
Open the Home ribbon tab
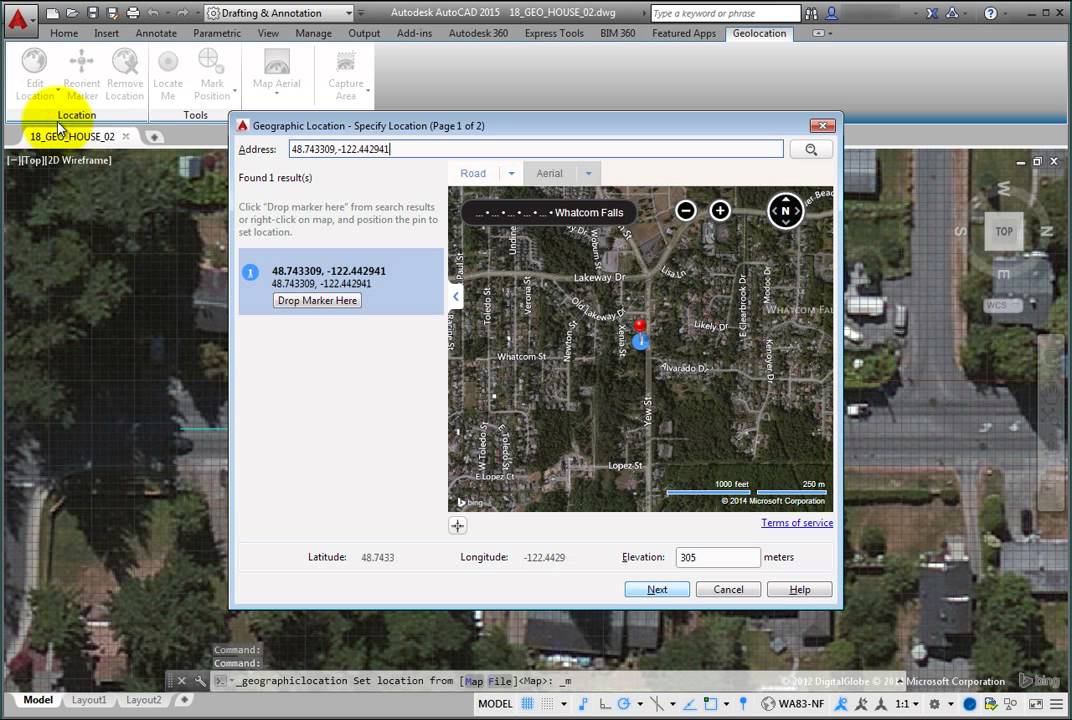64,33
